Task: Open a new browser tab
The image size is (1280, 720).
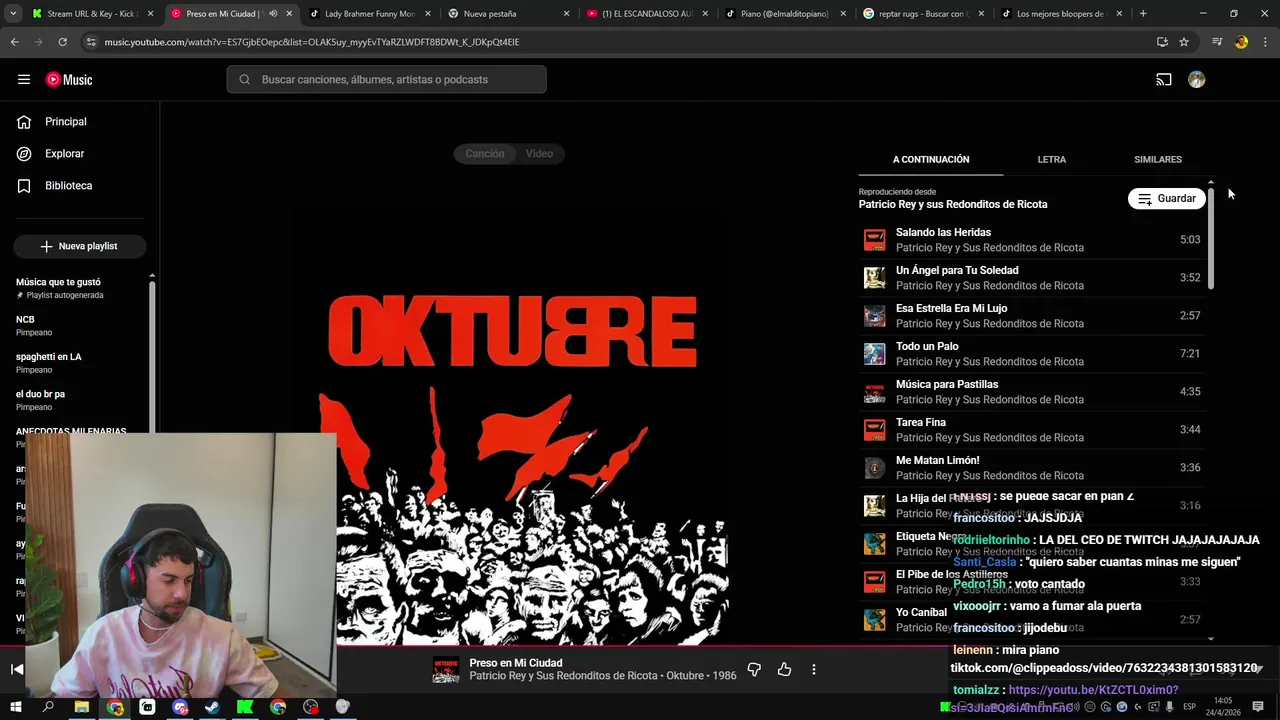Action: [1143, 14]
